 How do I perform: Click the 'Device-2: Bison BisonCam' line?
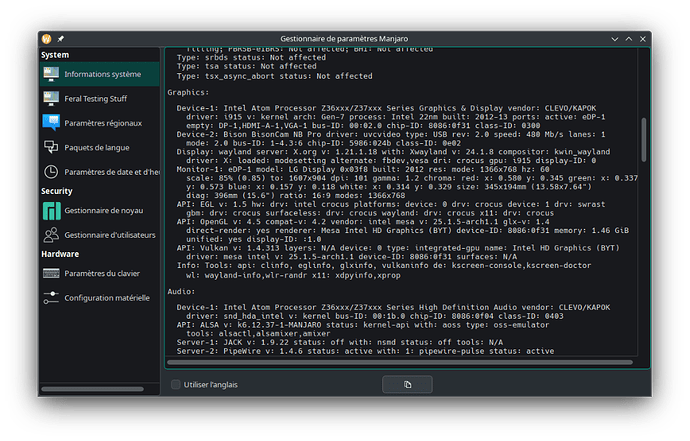(x=391, y=135)
